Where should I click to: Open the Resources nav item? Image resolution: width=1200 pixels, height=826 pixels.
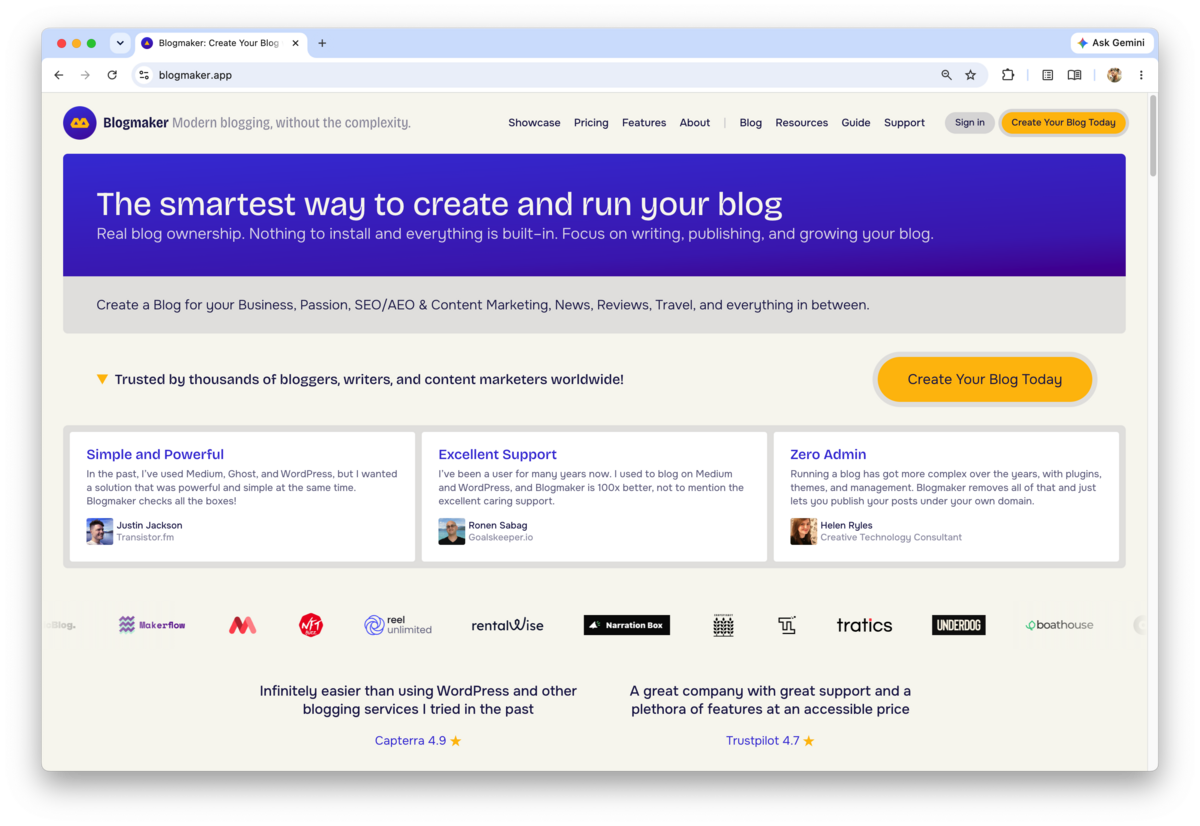point(802,123)
